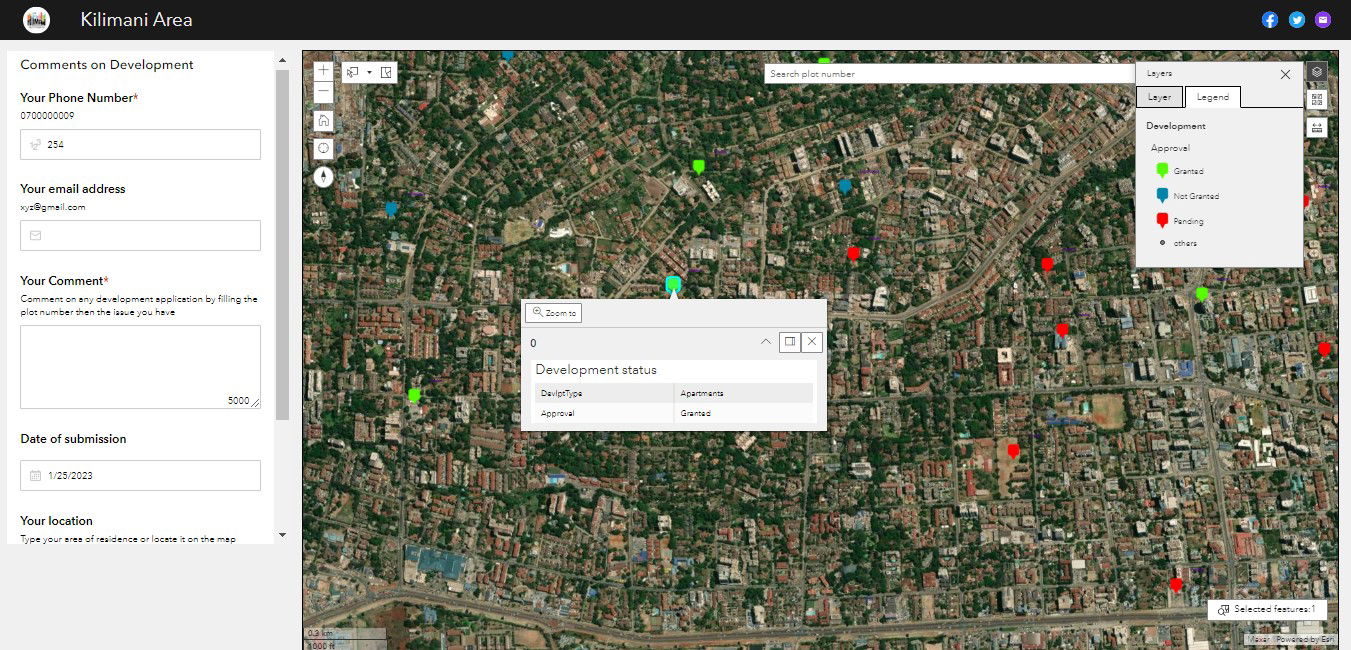Activate the find my location icon

pos(323,148)
